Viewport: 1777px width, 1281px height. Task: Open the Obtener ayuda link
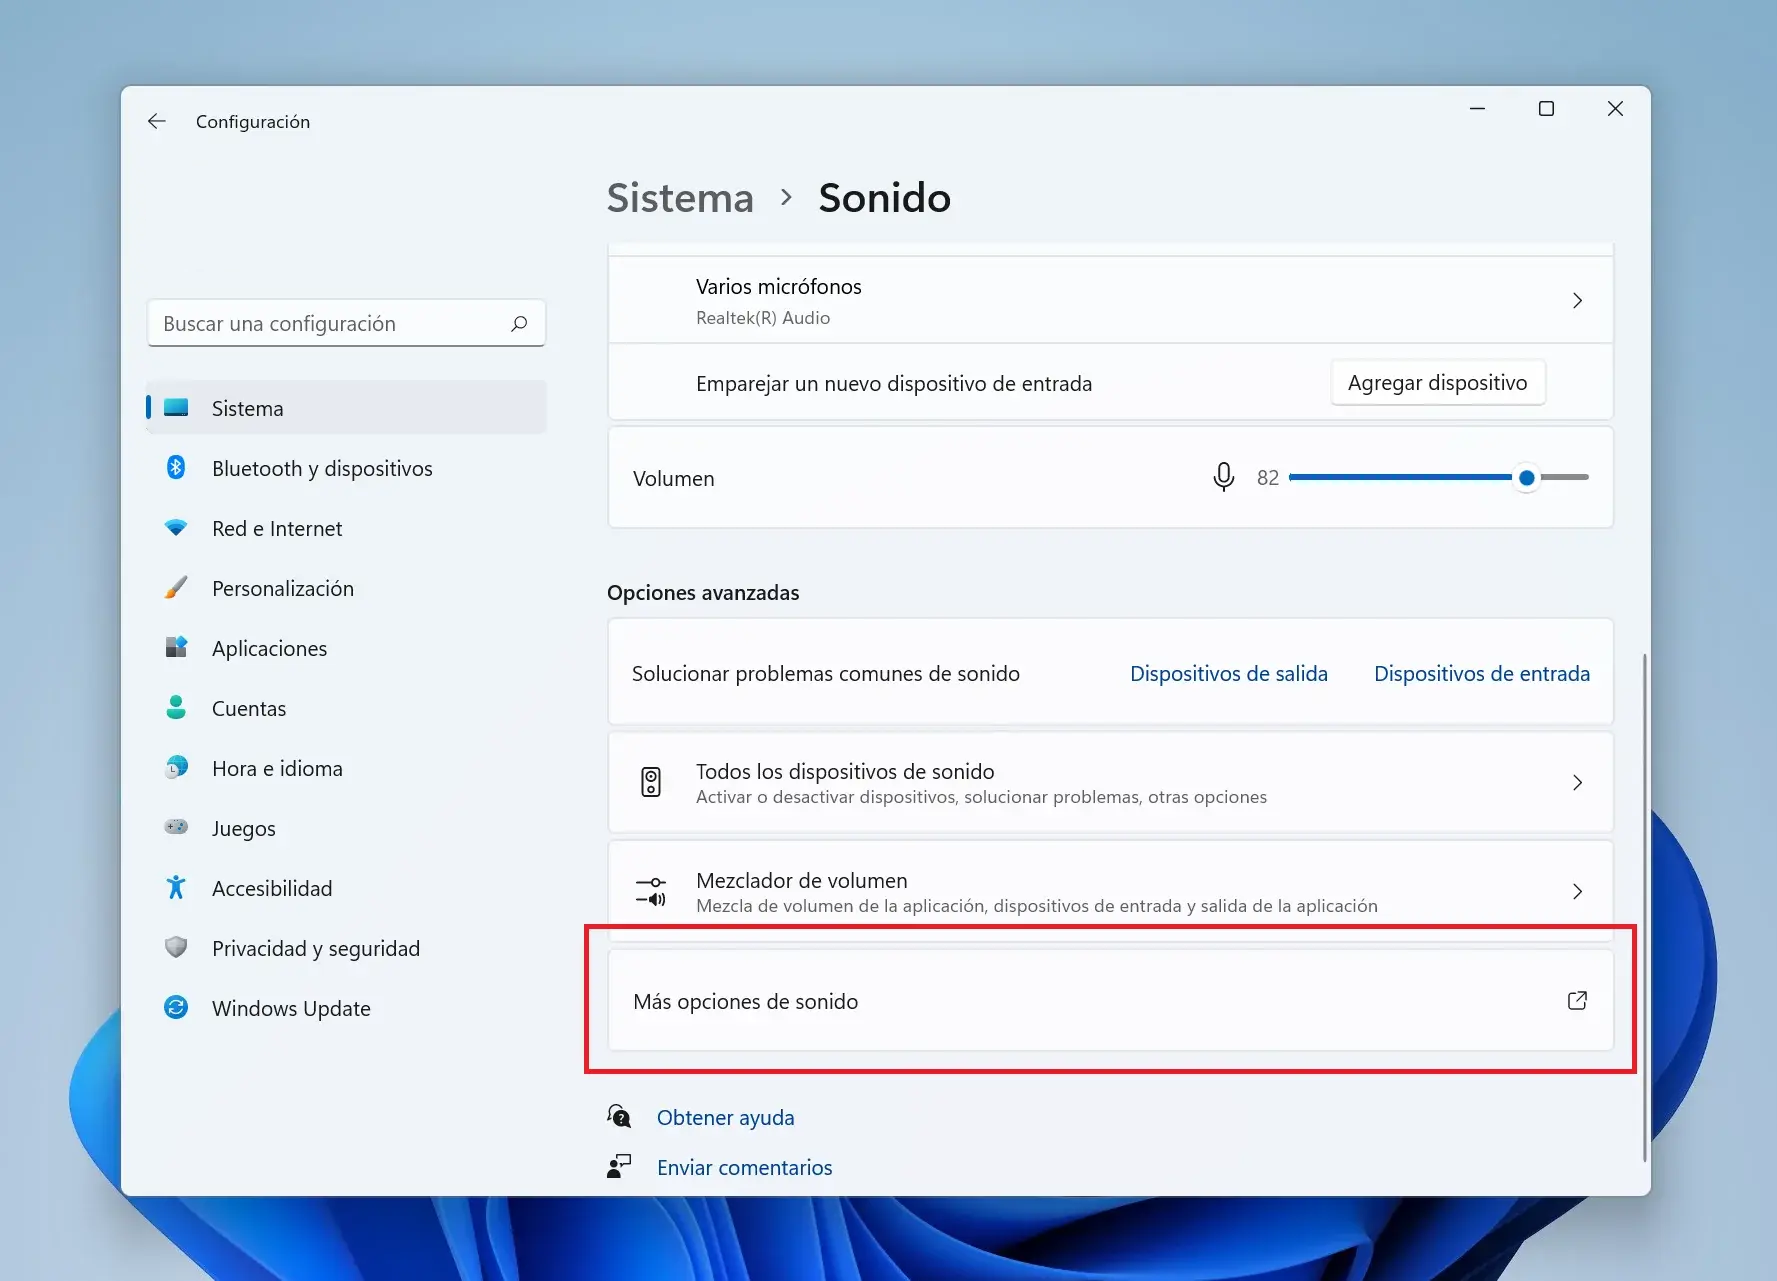(x=725, y=1117)
